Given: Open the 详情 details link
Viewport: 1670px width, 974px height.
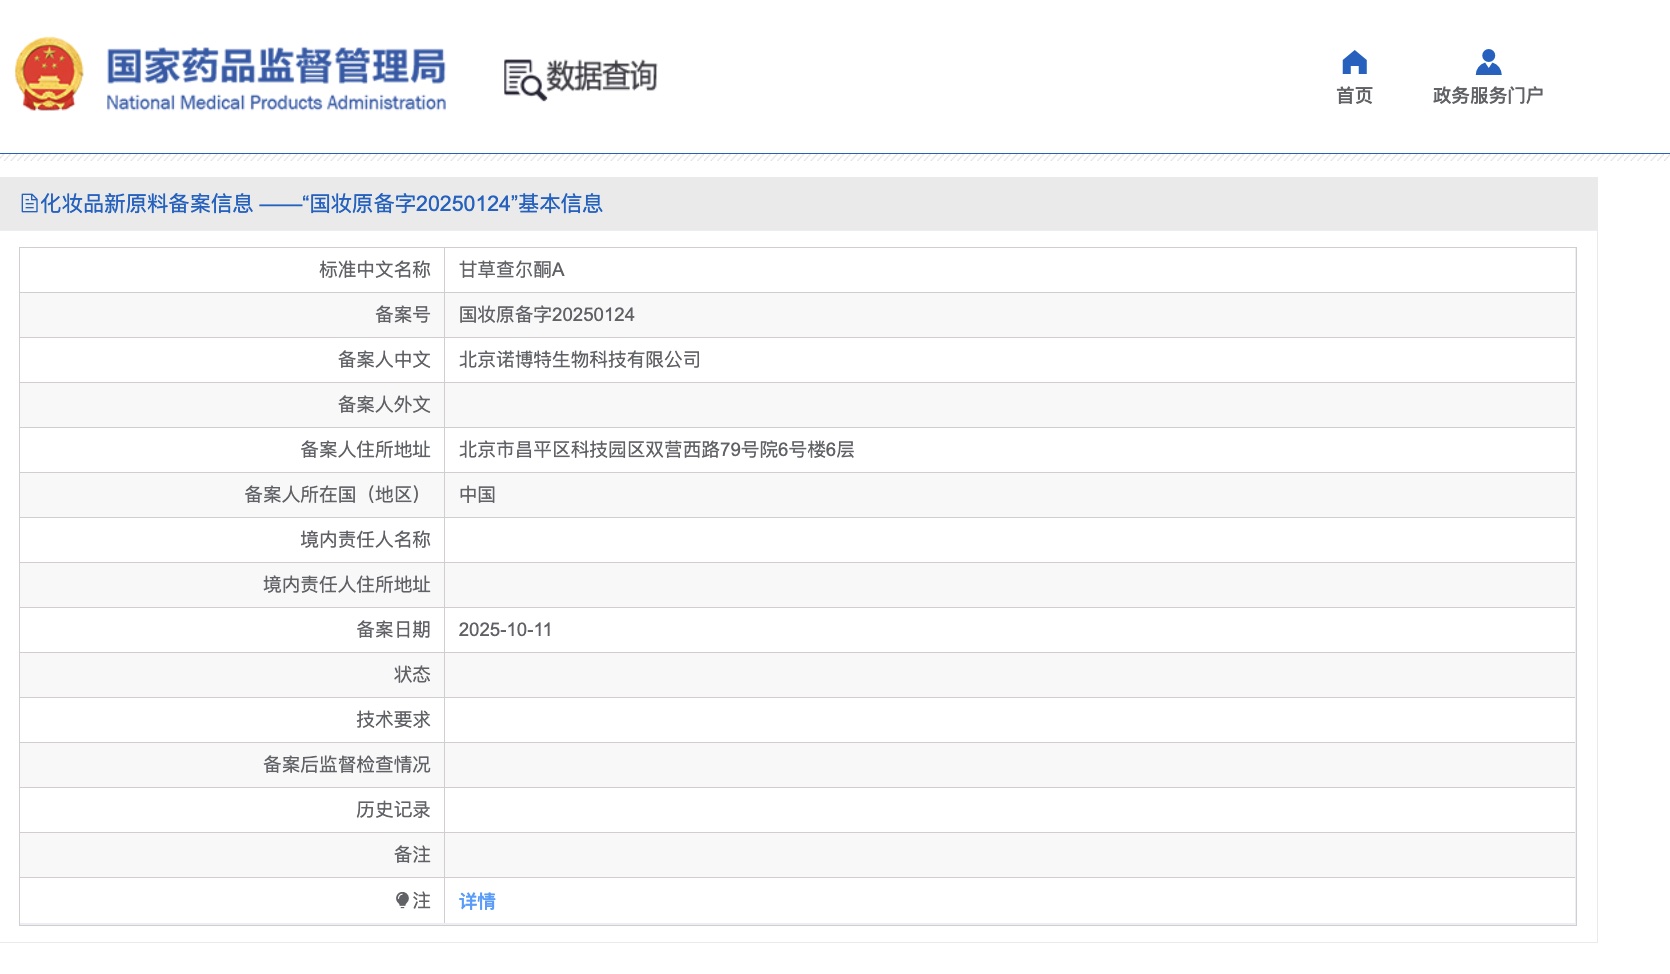Looking at the screenshot, I should coord(477,901).
